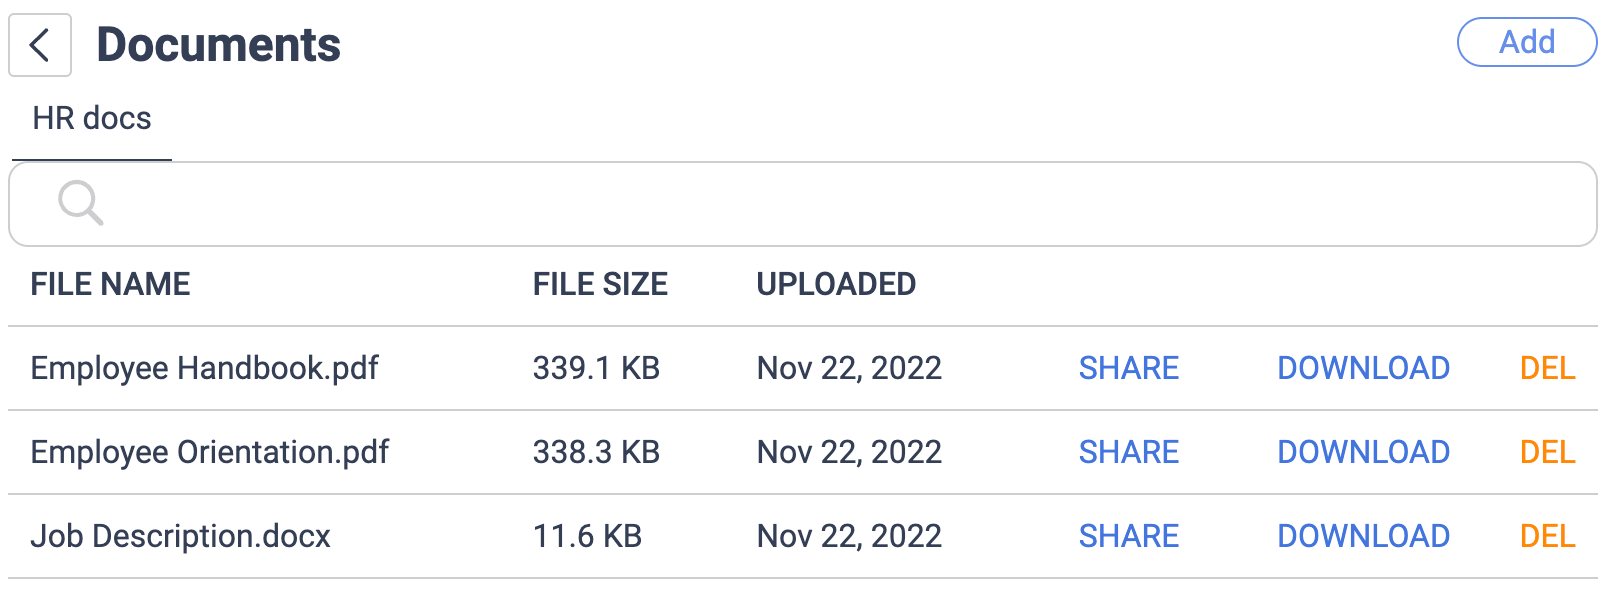This screenshot has height=600, width=1608.
Task: Download the Employee Handbook.pdf file
Action: (1363, 368)
